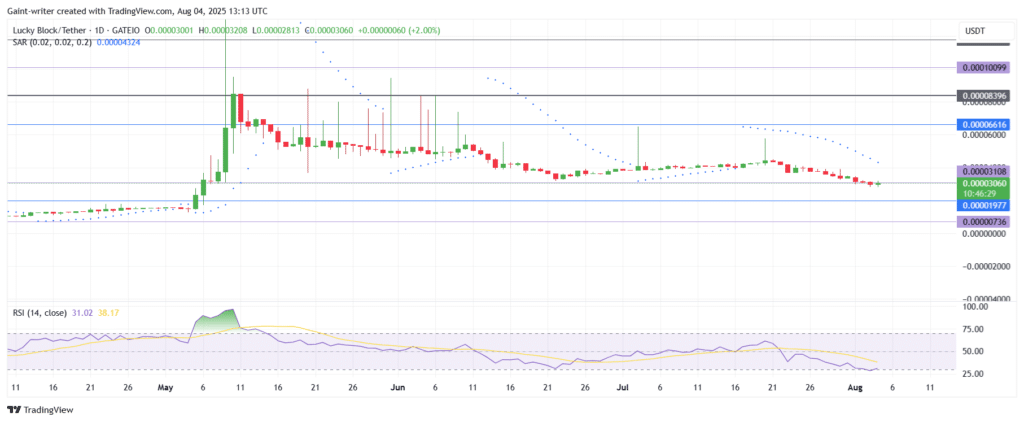Click the 0.00008396 price level label

[983, 95]
